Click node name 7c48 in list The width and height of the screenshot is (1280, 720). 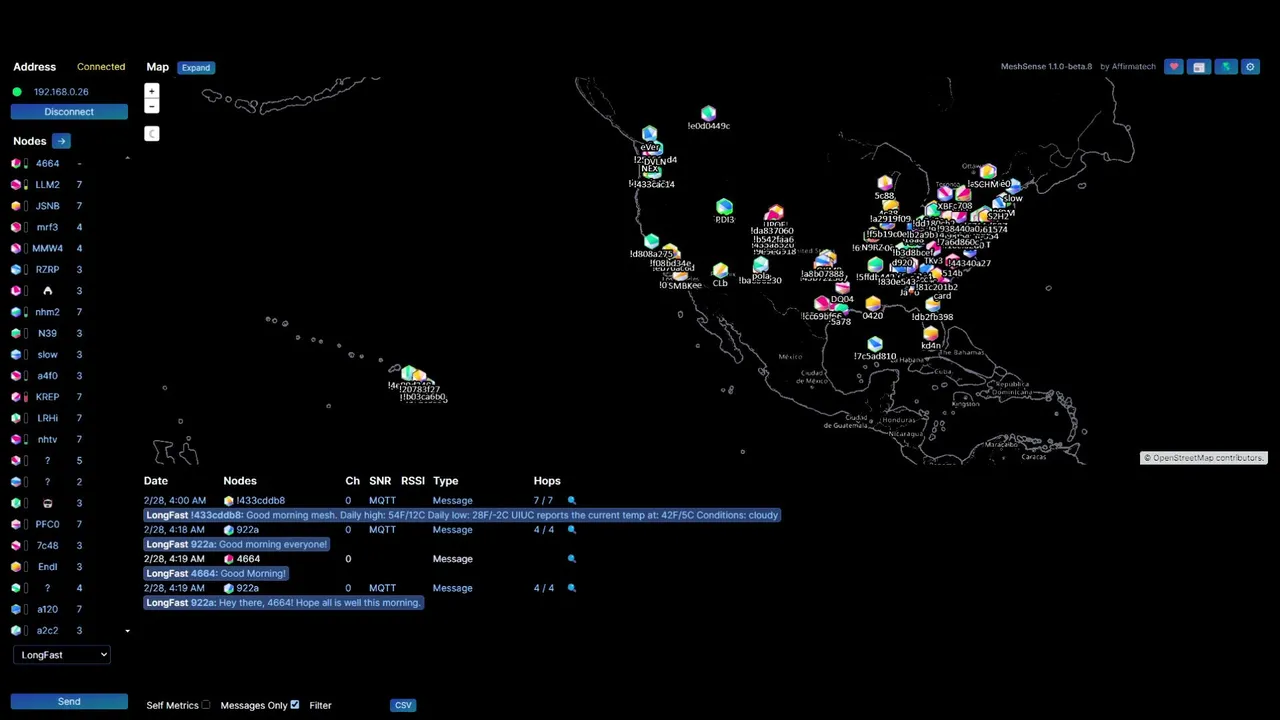tap(47, 546)
